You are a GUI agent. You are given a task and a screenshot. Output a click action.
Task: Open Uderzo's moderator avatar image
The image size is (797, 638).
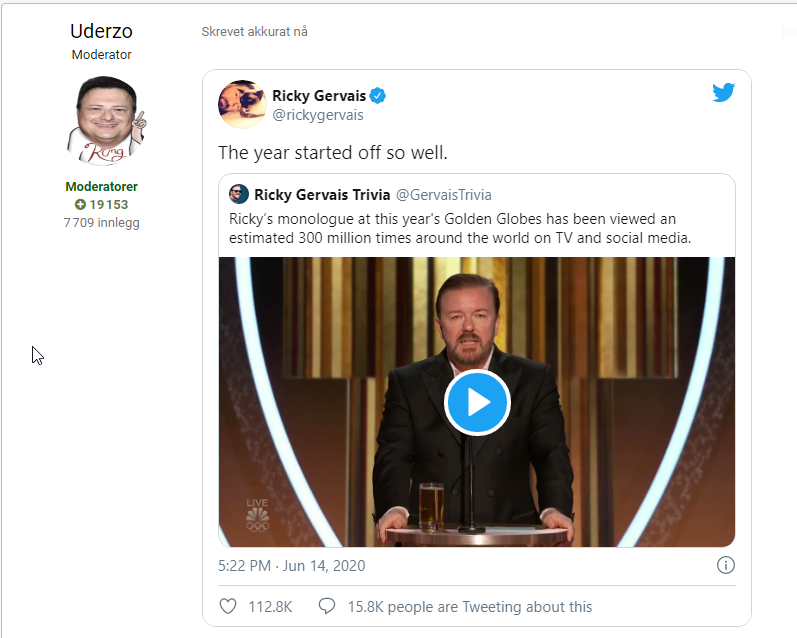pyautogui.click(x=106, y=120)
